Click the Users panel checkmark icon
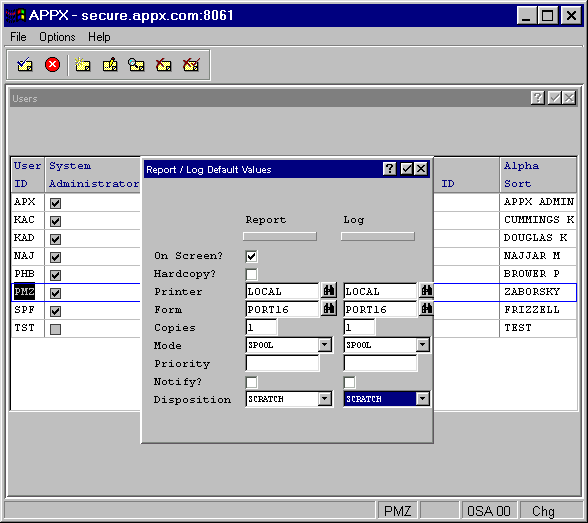588x523 pixels. [554, 98]
